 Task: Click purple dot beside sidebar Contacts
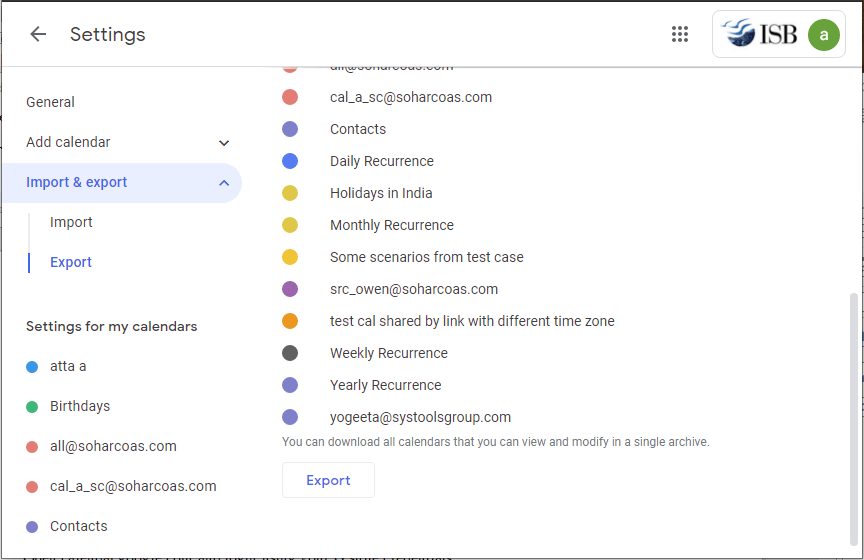coord(32,527)
